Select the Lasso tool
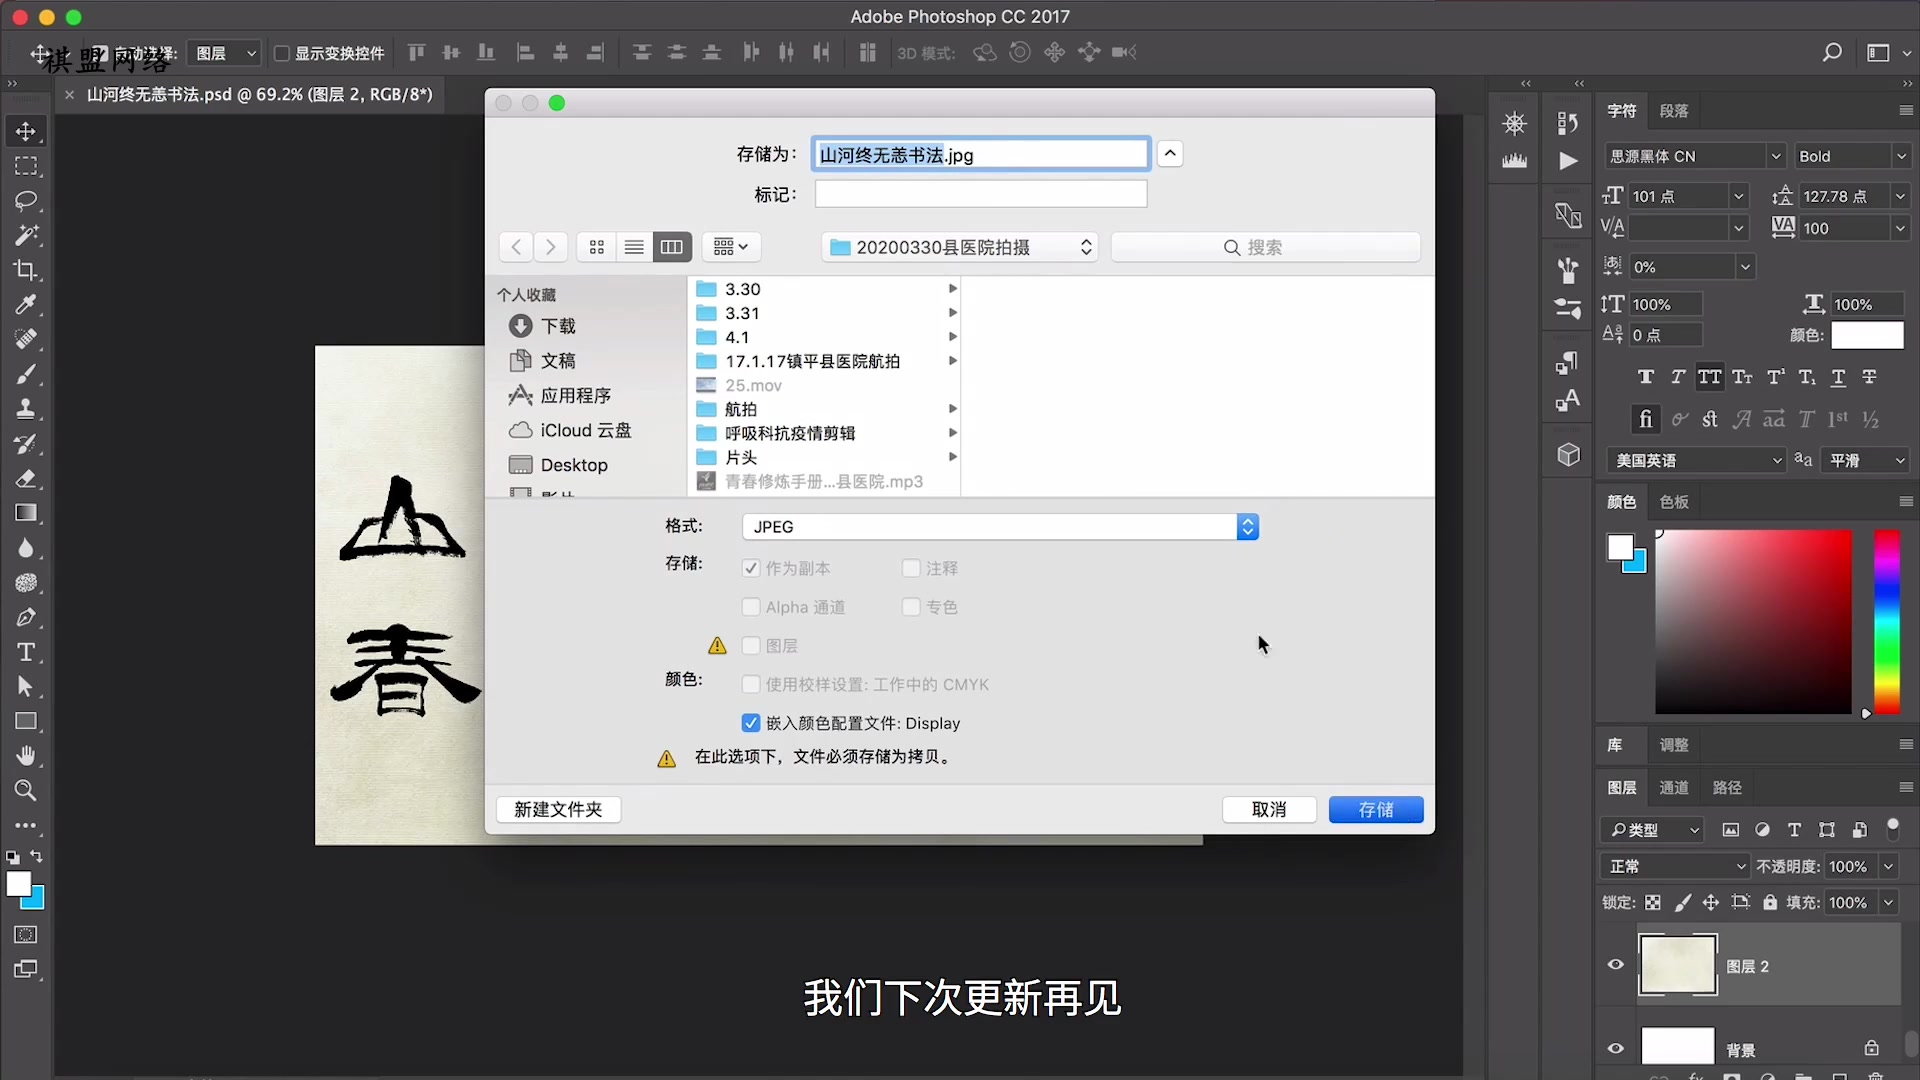Screen dimensions: 1920x1080 [x=26, y=200]
